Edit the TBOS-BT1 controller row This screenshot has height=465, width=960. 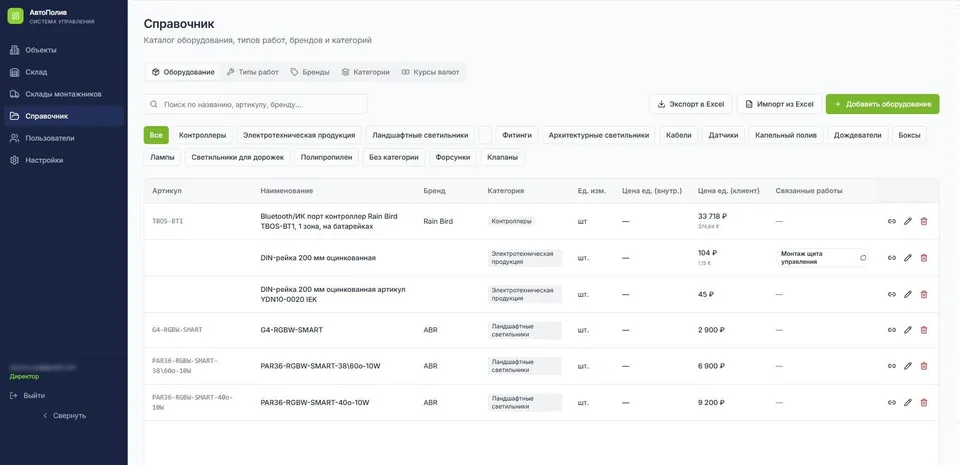coord(908,221)
